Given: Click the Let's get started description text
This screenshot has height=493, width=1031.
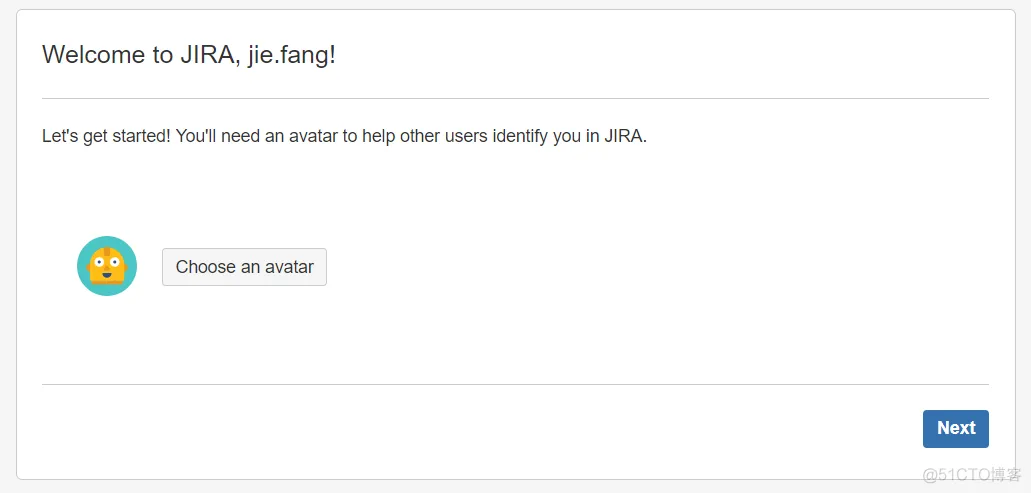Looking at the screenshot, I should [345, 137].
